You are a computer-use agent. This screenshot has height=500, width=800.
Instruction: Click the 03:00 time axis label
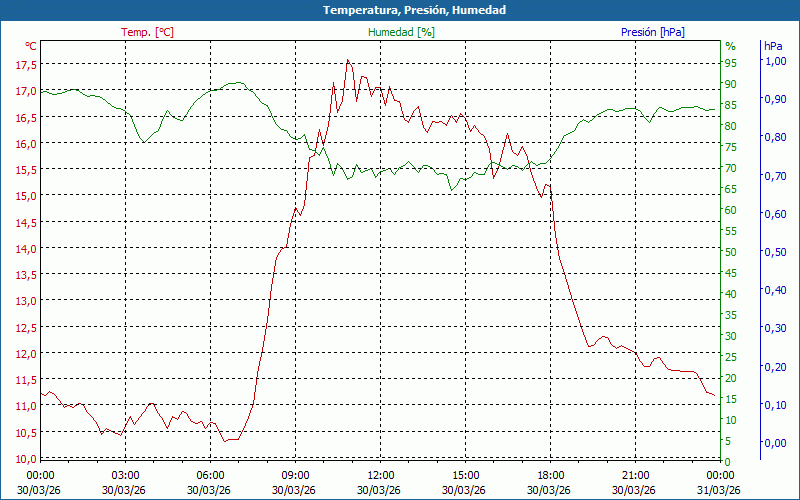[125, 475]
